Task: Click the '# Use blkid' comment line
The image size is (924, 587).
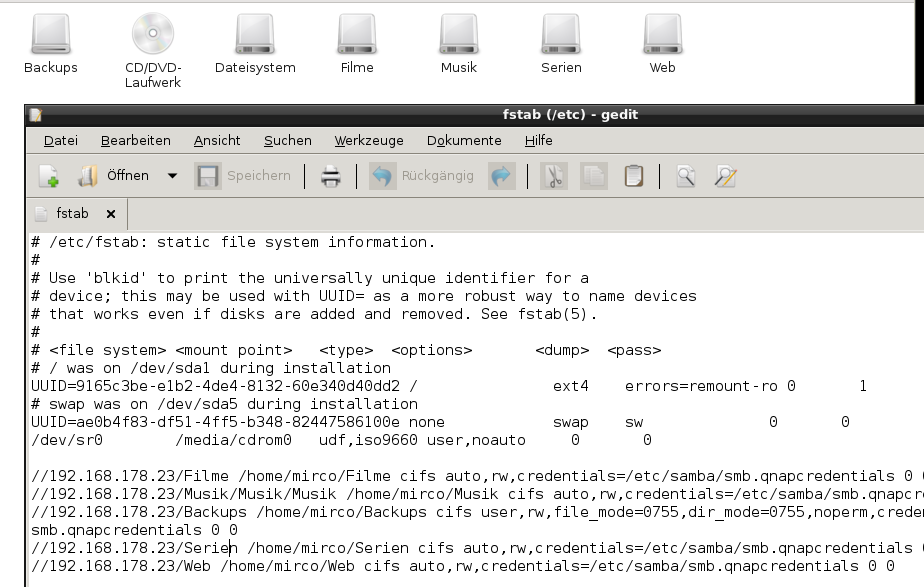Action: [310, 278]
